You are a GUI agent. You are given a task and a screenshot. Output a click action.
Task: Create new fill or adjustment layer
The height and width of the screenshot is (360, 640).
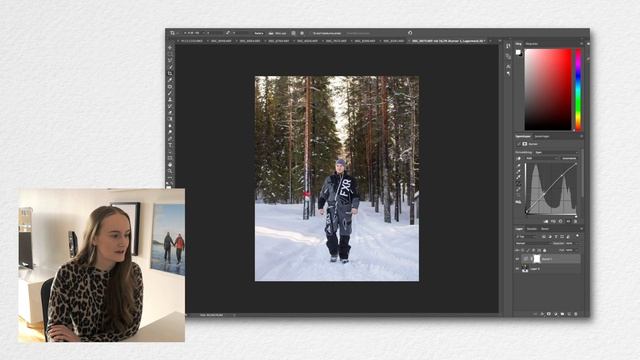pyautogui.click(x=556, y=314)
